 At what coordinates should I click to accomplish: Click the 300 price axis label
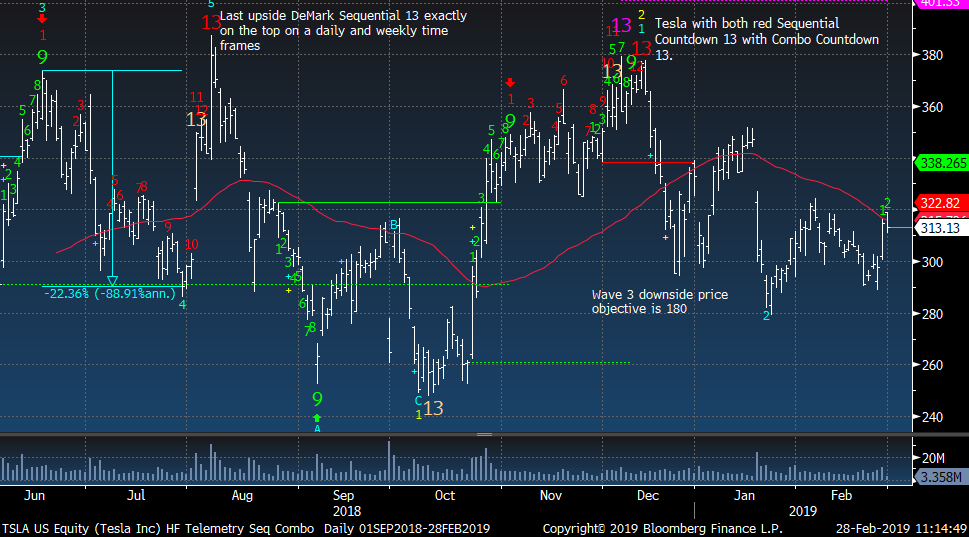coord(932,262)
